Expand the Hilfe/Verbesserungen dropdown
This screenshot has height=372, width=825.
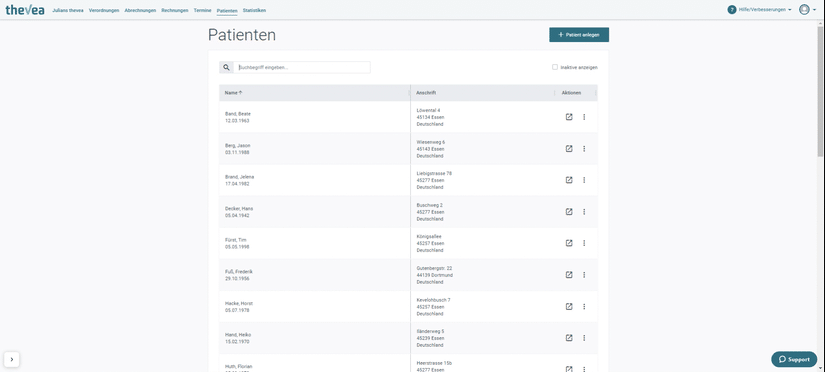coord(760,9)
